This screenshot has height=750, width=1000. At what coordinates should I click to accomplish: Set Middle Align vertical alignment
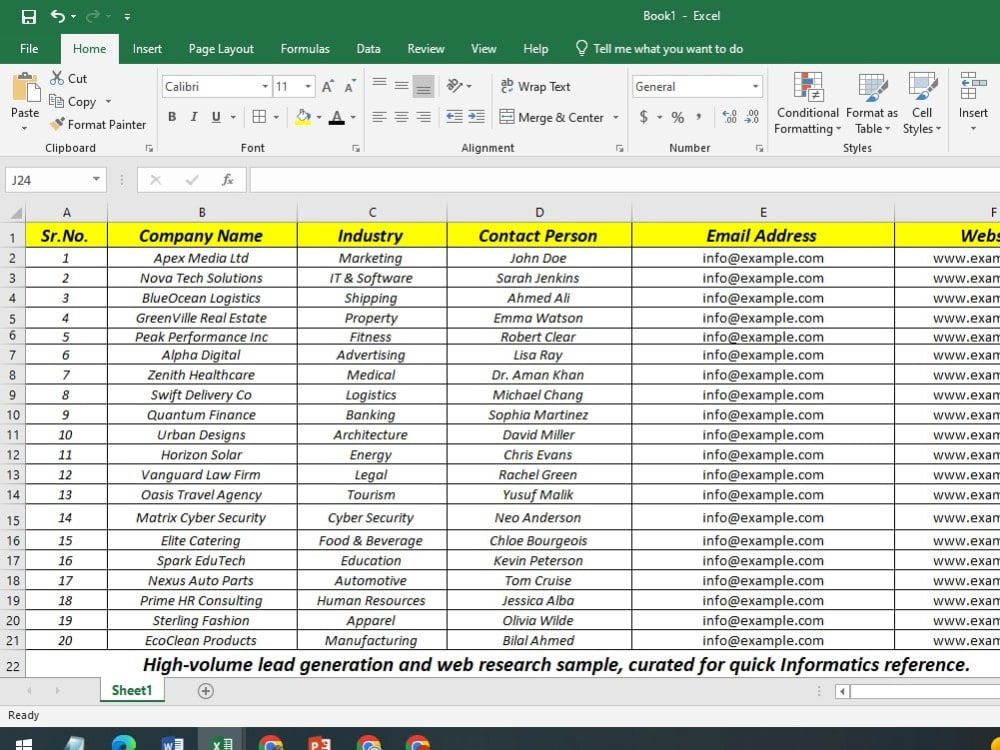[x=401, y=85]
